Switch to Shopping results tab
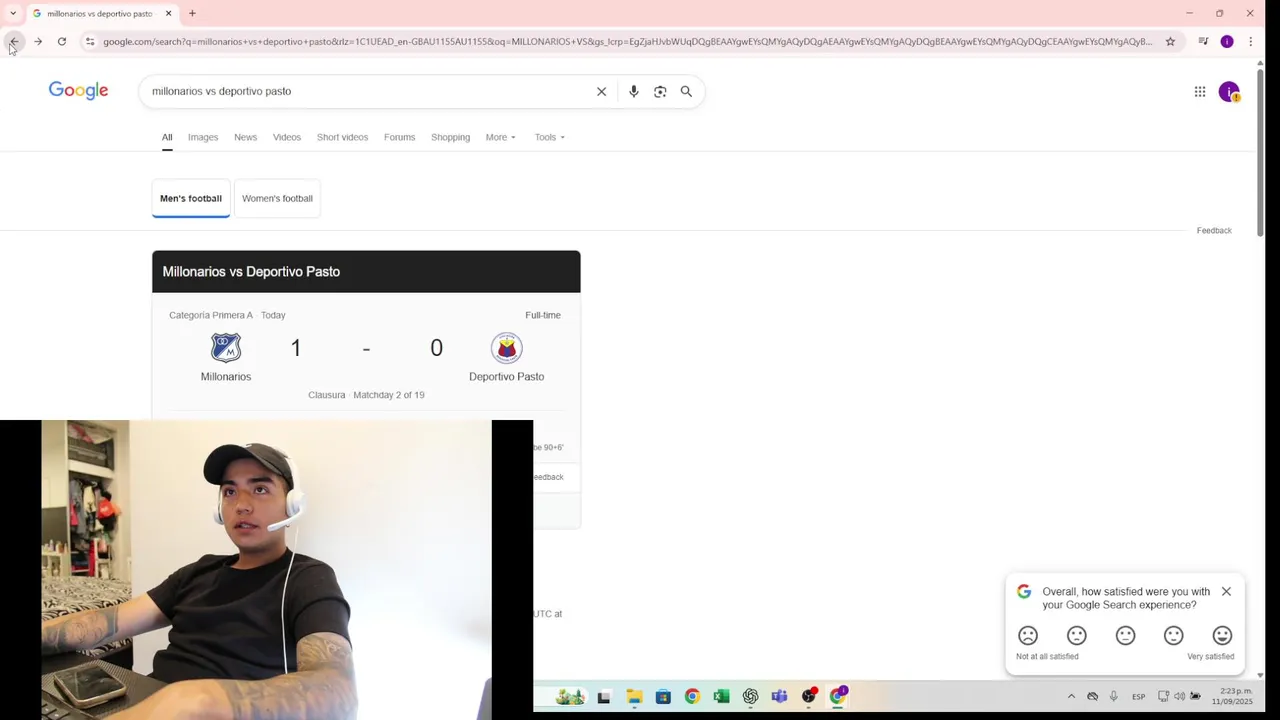 coord(450,137)
